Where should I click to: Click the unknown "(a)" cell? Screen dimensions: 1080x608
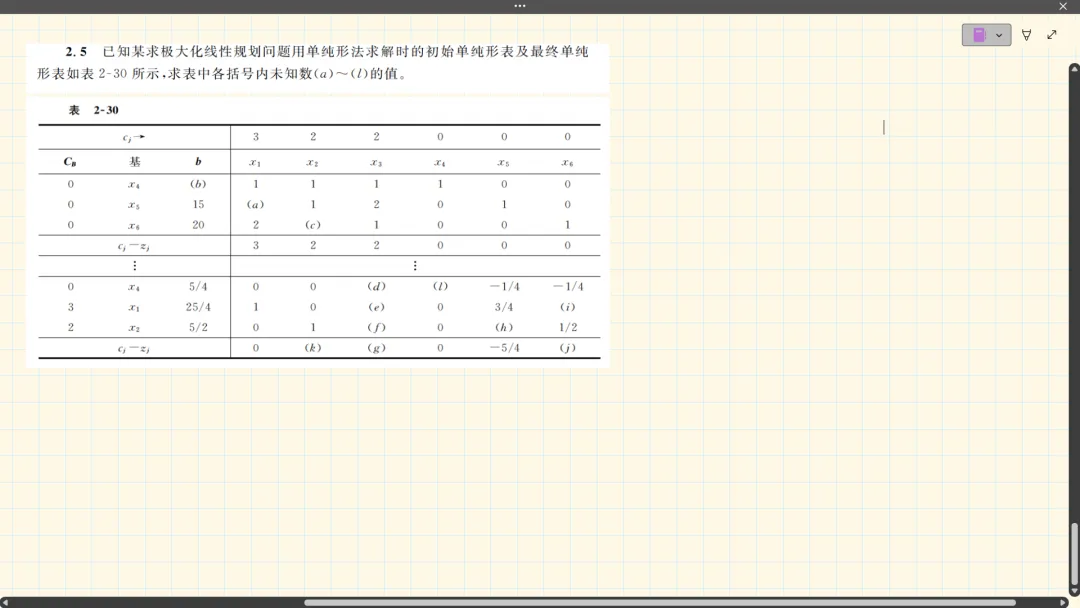(256, 205)
